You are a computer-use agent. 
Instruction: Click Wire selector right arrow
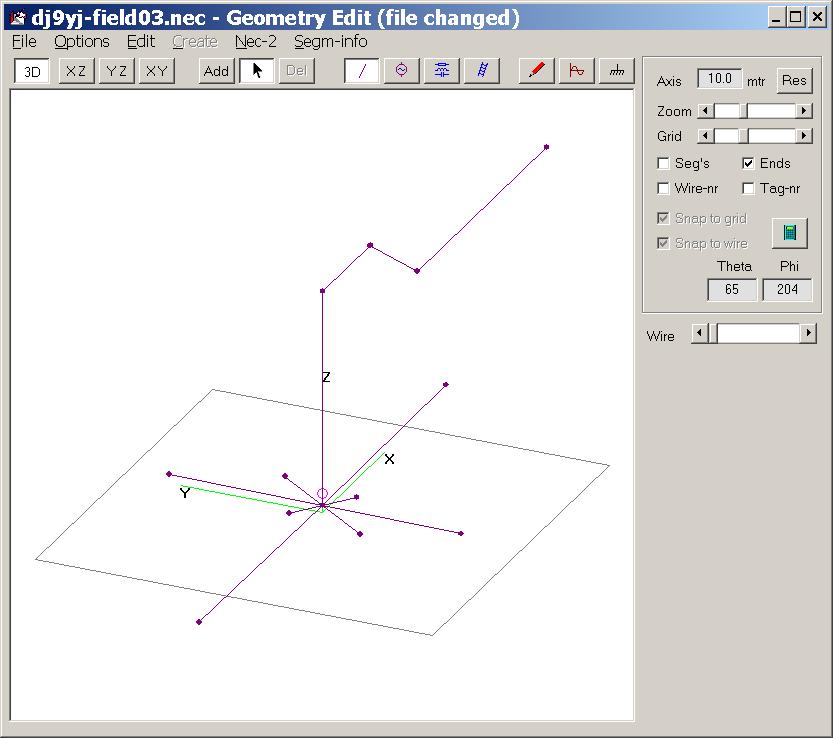[x=808, y=334]
